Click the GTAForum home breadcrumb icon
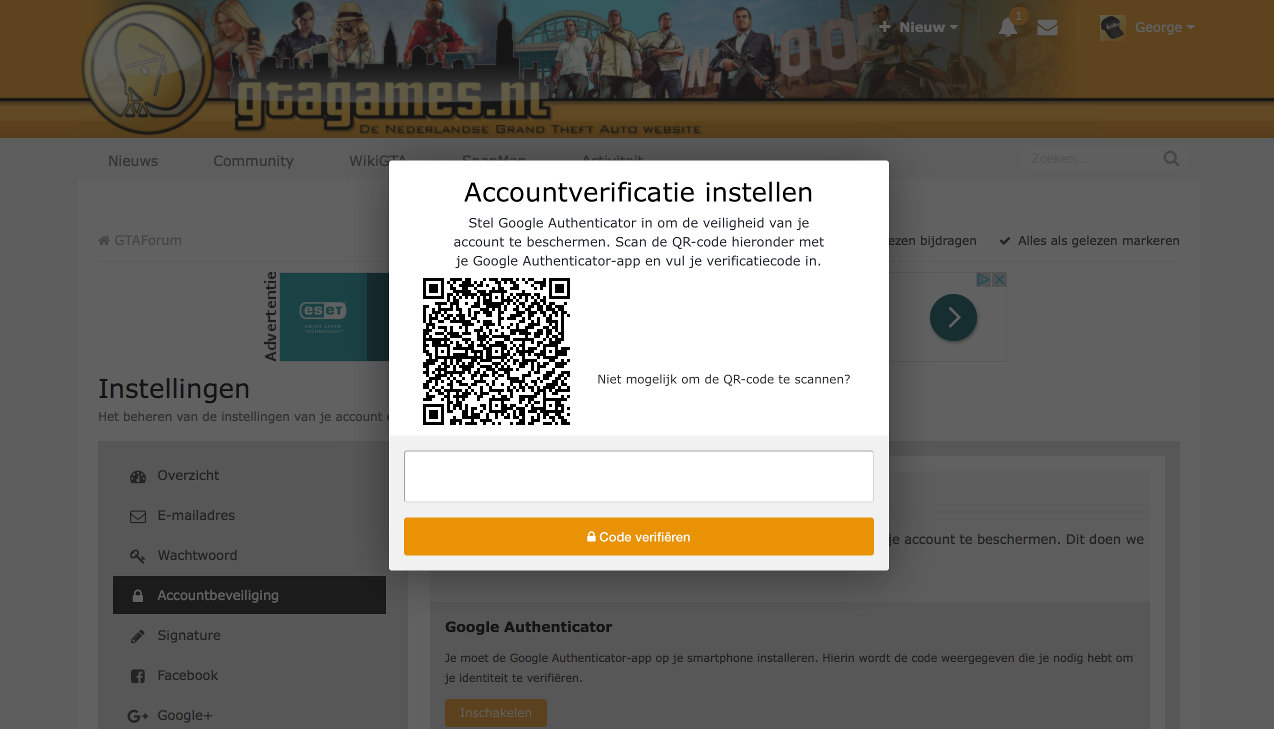The width and height of the screenshot is (1274, 729). 104,241
